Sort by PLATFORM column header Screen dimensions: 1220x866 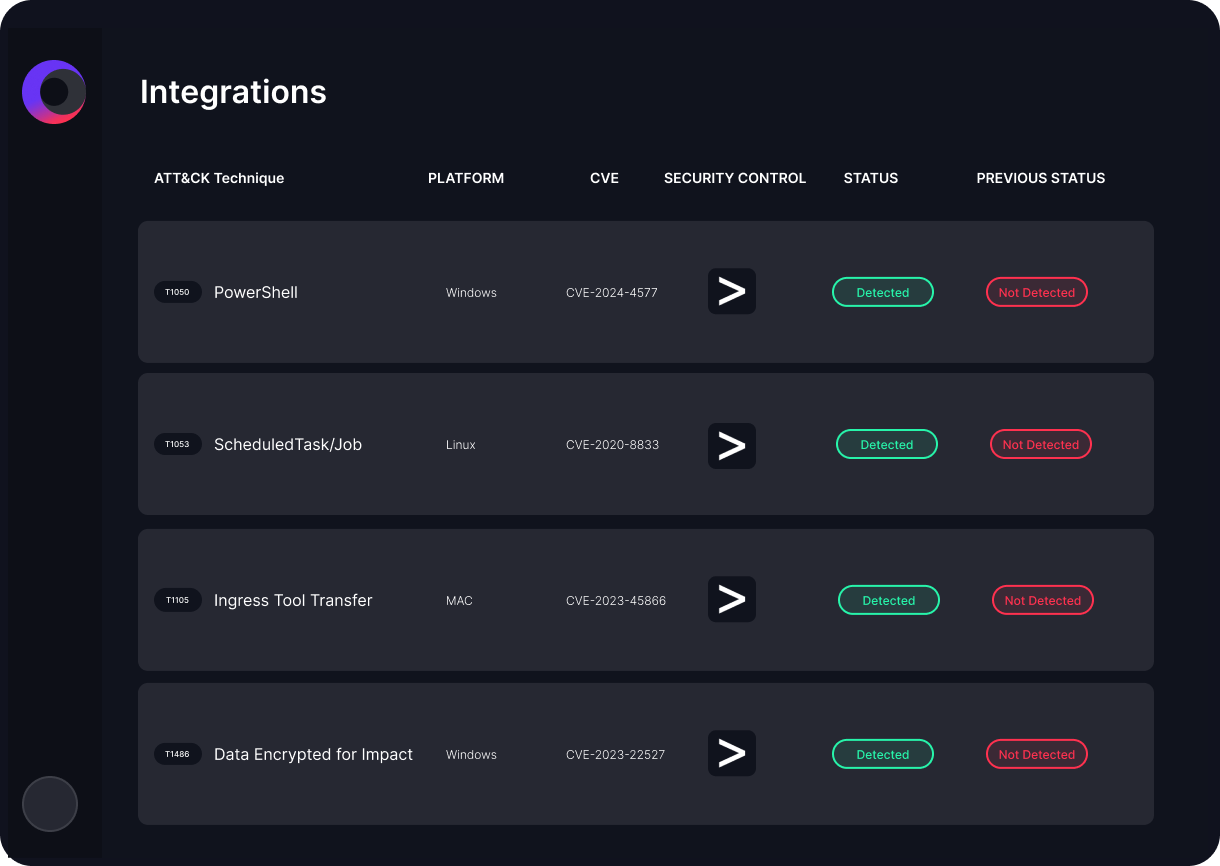click(x=466, y=178)
